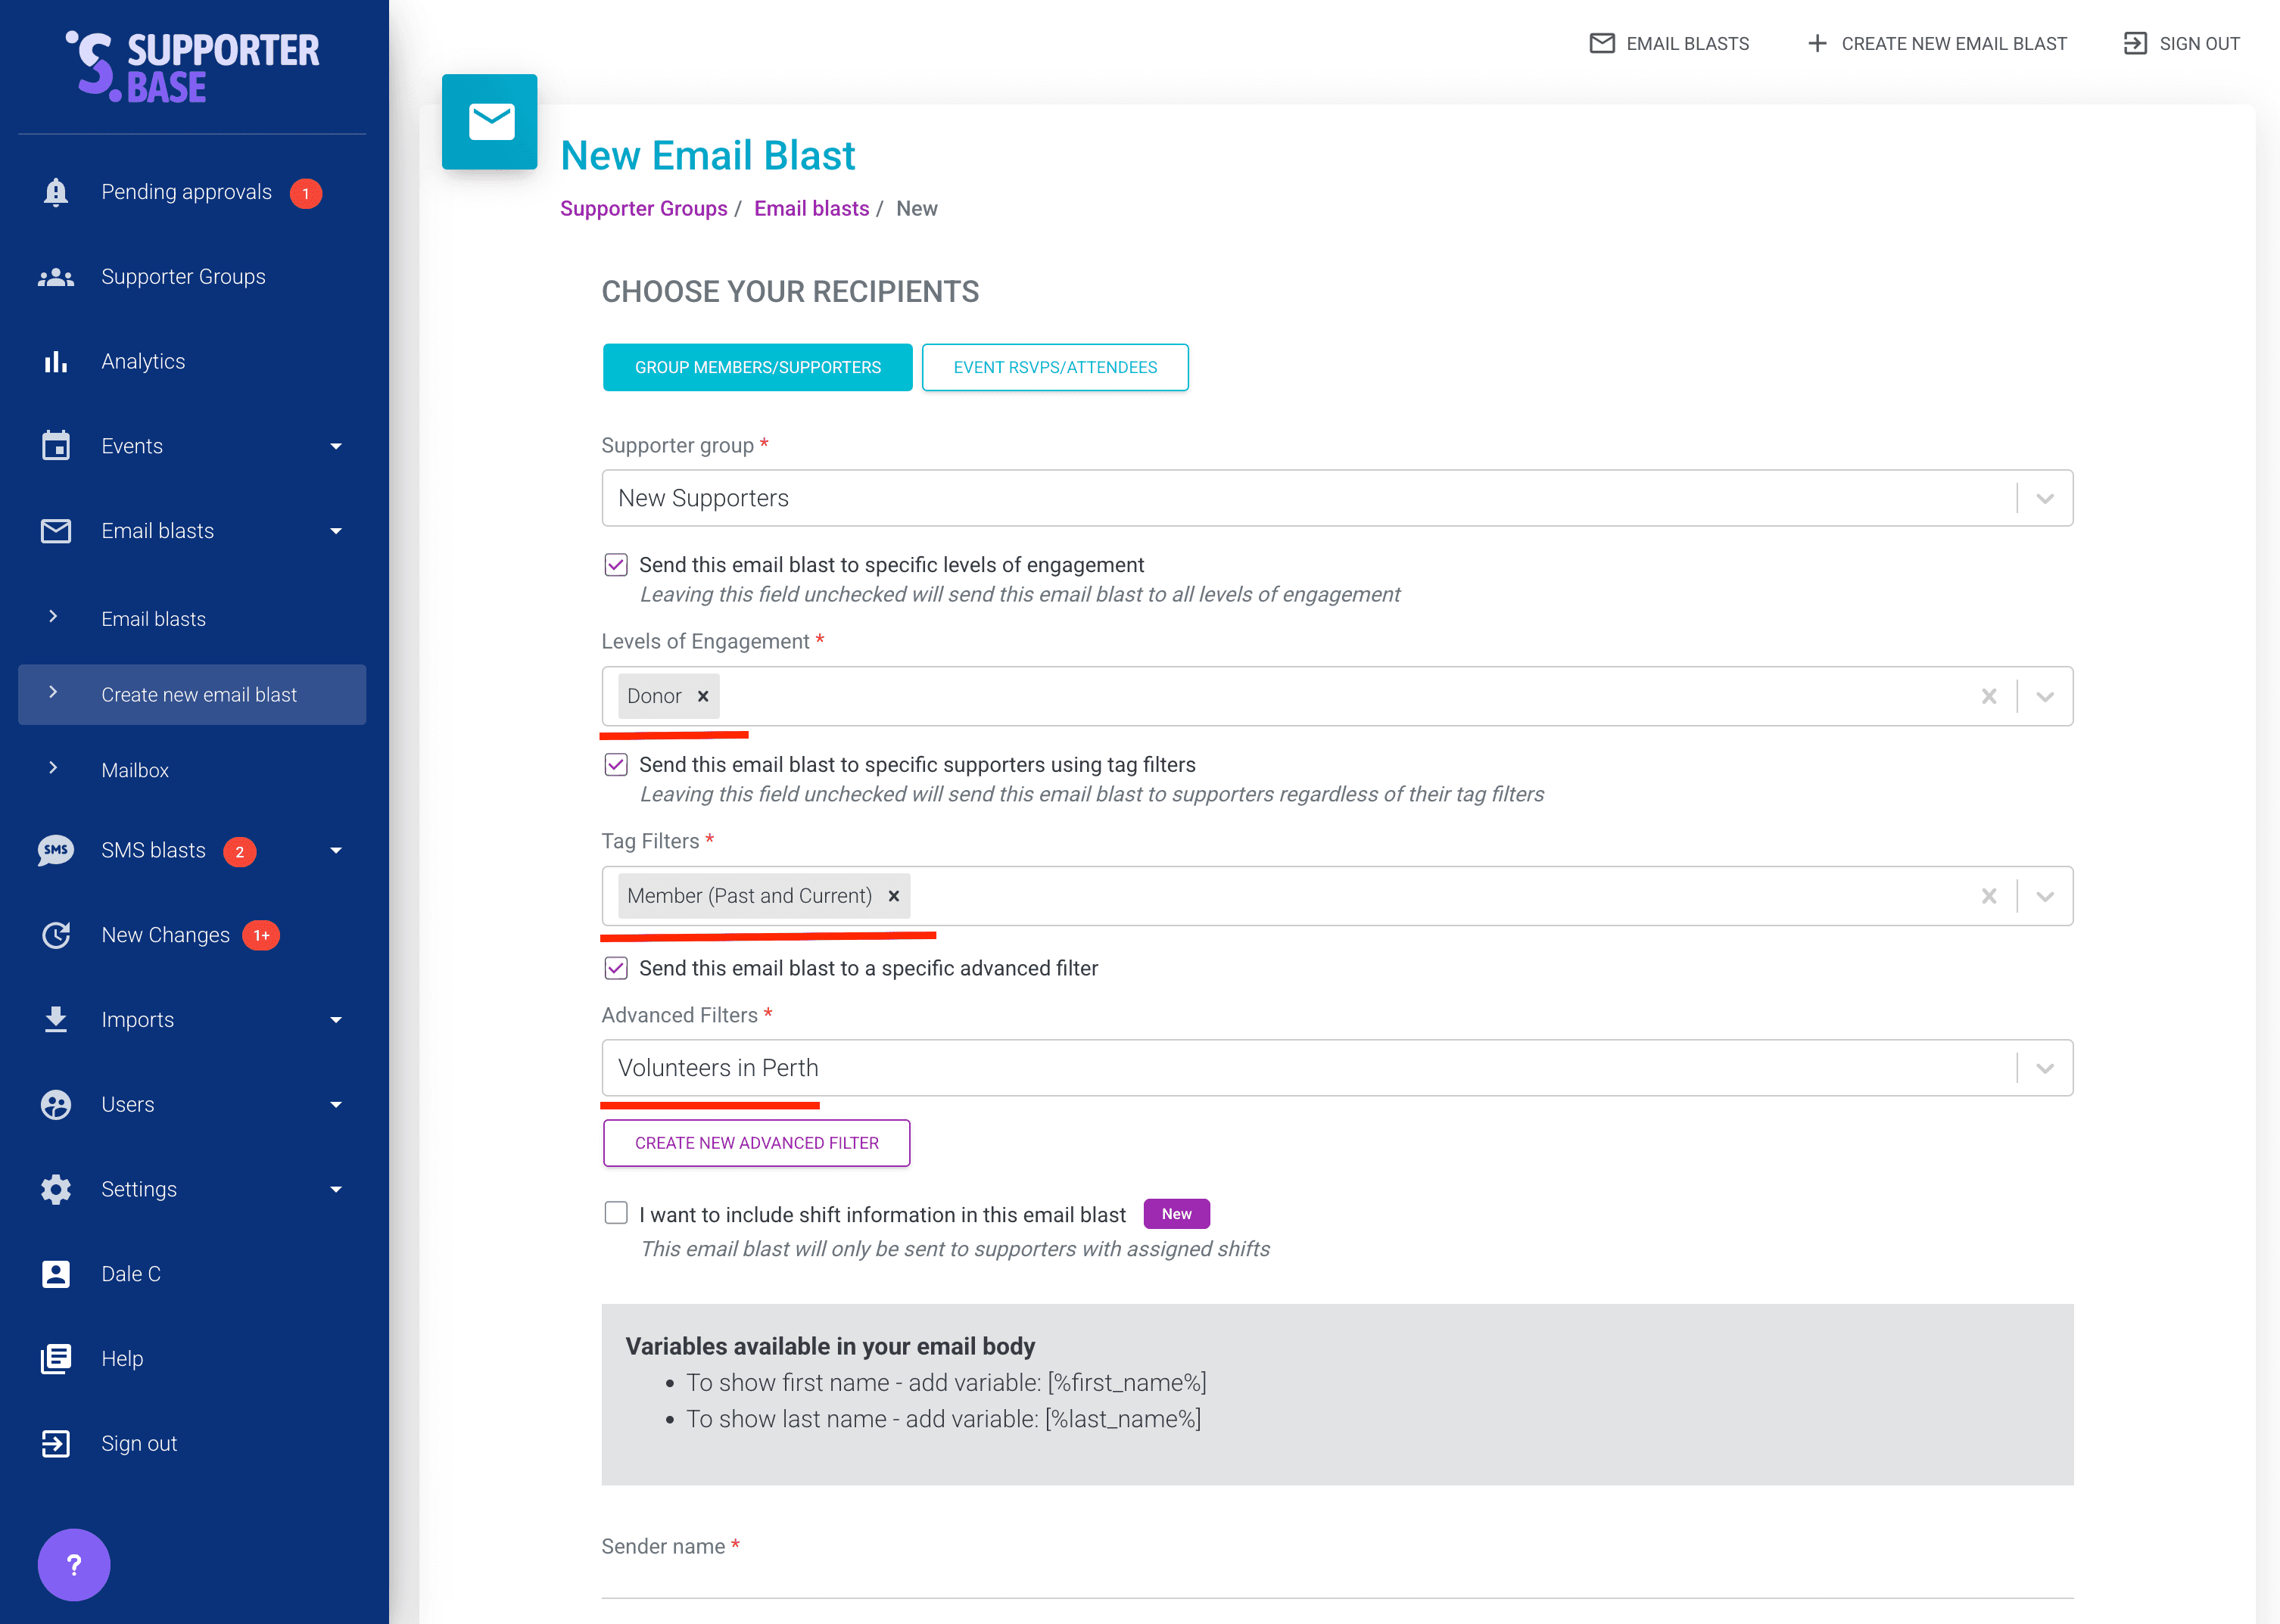Clear all Tag Filters with X icon
Screen dimensions: 2280x1624
click(1988, 896)
